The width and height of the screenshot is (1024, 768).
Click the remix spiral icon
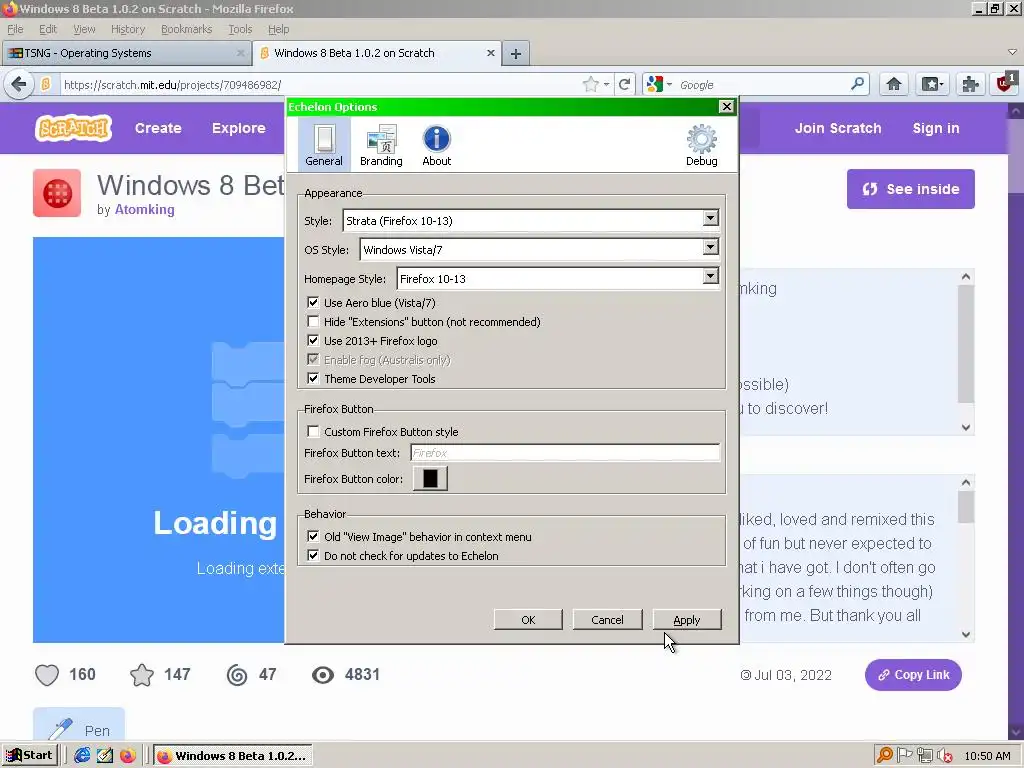[237, 675]
